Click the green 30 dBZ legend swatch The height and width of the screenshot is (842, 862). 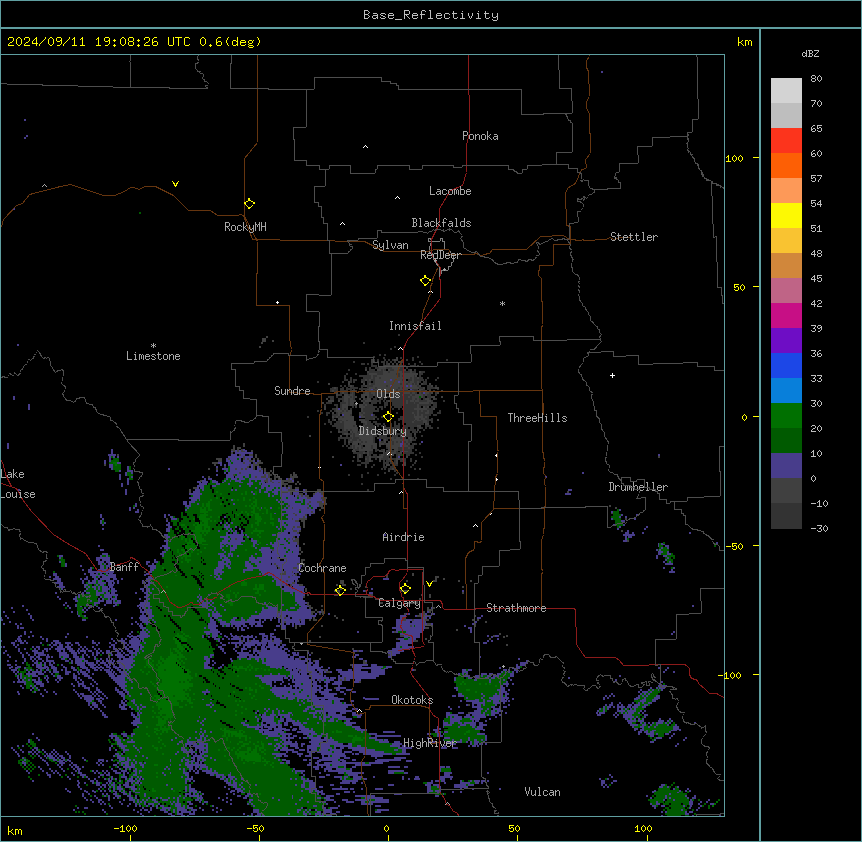(786, 415)
